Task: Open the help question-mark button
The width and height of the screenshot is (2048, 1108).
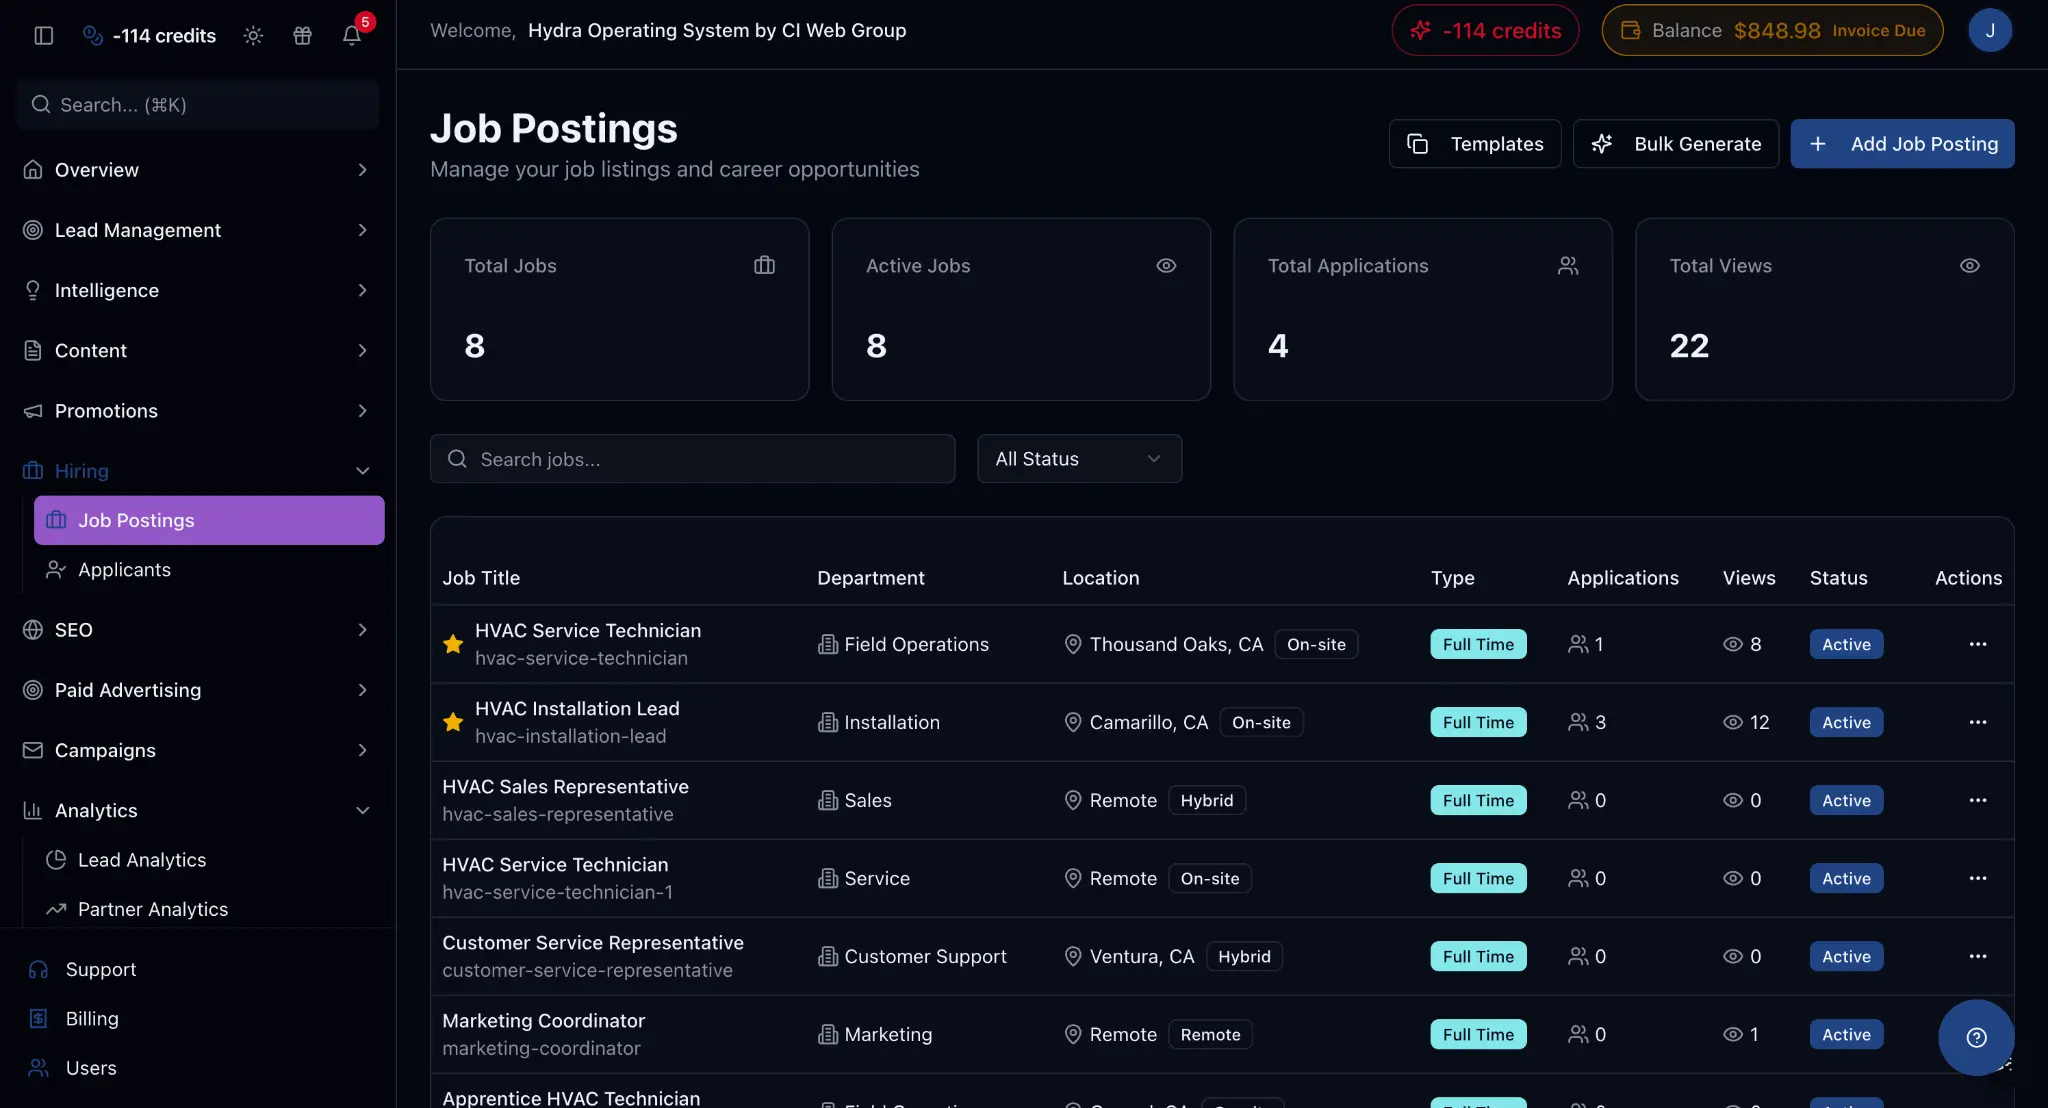Action: click(x=1976, y=1038)
